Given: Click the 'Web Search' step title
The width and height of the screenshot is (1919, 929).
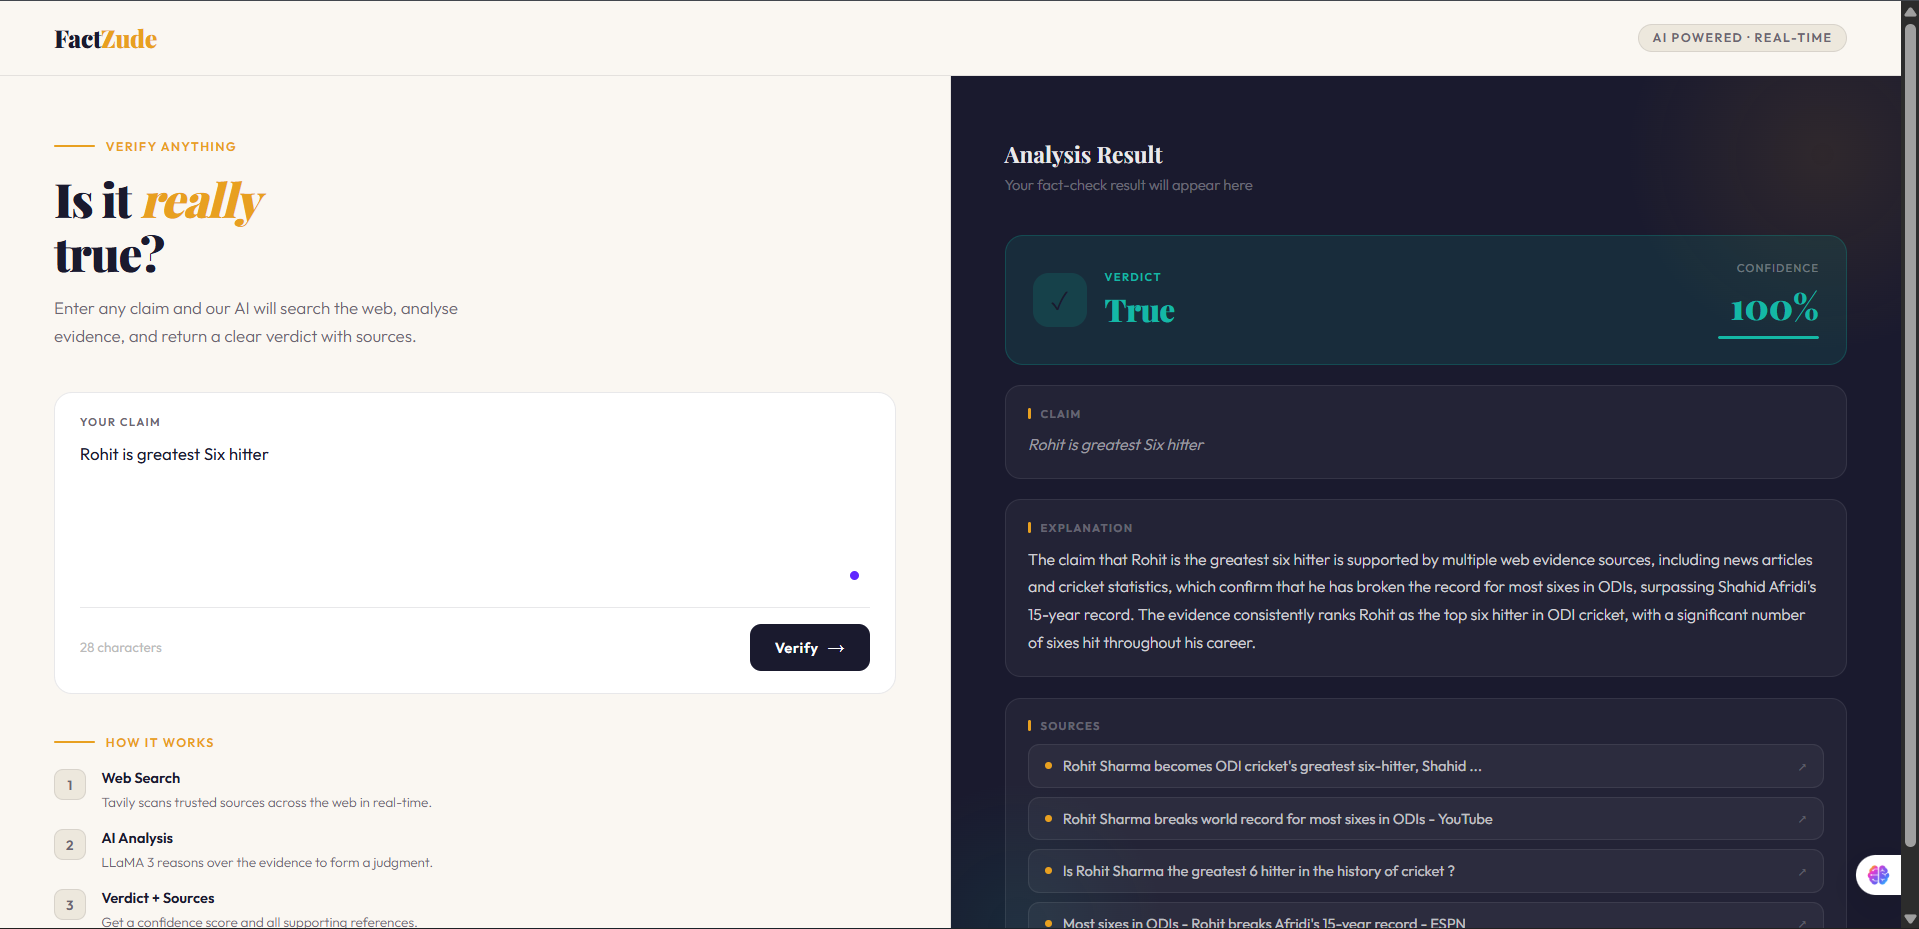Looking at the screenshot, I should 141,778.
